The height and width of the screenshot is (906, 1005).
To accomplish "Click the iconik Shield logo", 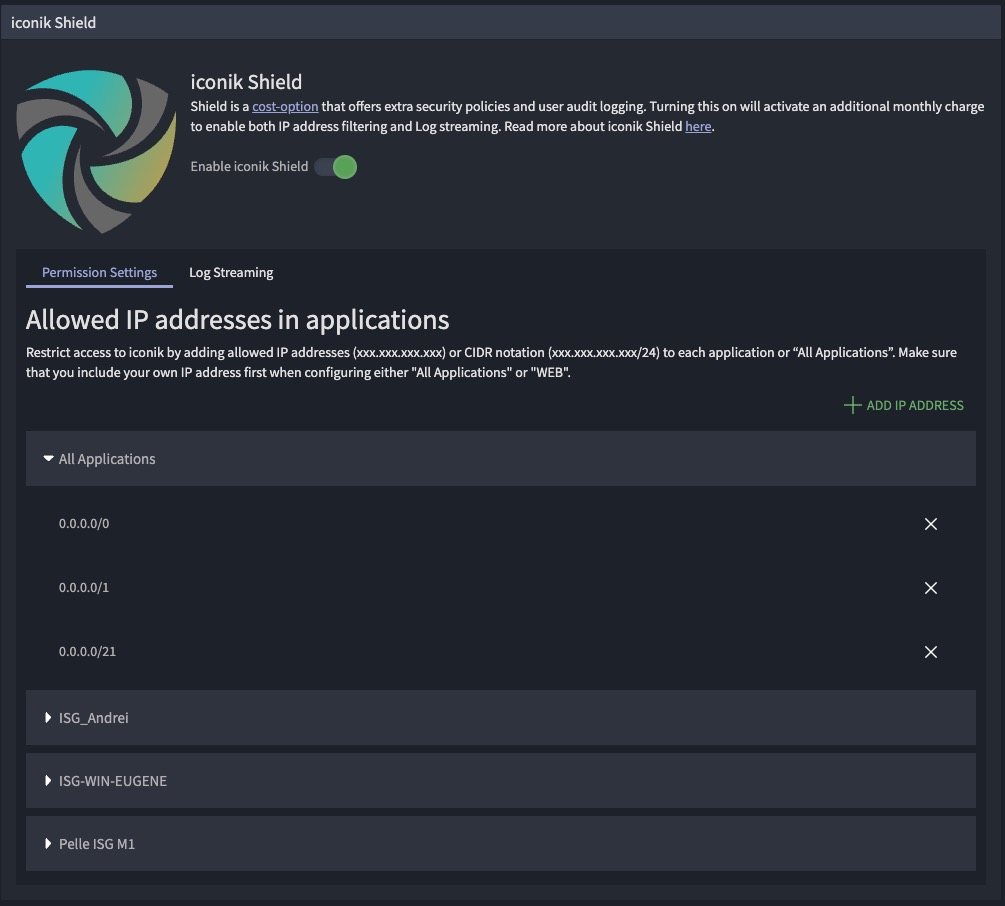I will 96,148.
